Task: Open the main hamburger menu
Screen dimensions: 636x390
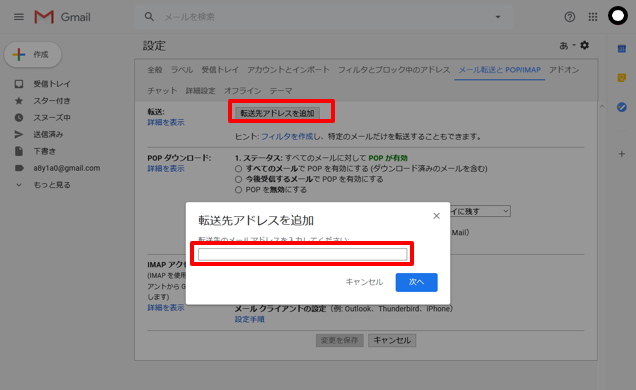Action: (19, 17)
